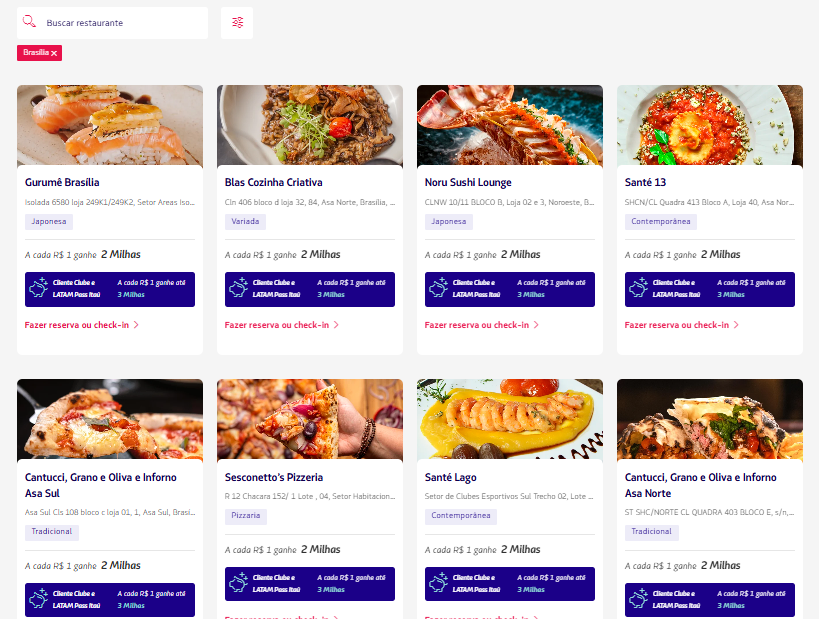The height and width of the screenshot is (619, 819).
Task: Click piggy bank icon on Sesconetto's Pizzeria card
Action: click(240, 584)
